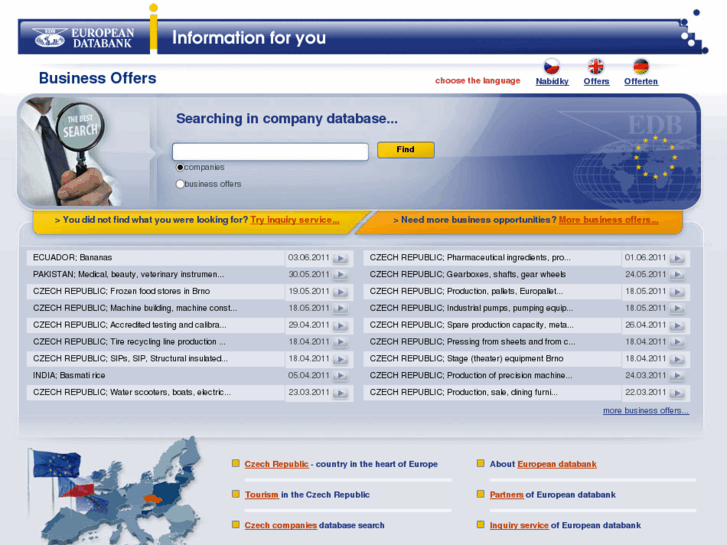This screenshot has height=545, width=727.
Task: Open arrow icon for Pharmaceutical ingredients offer
Action: (x=677, y=258)
